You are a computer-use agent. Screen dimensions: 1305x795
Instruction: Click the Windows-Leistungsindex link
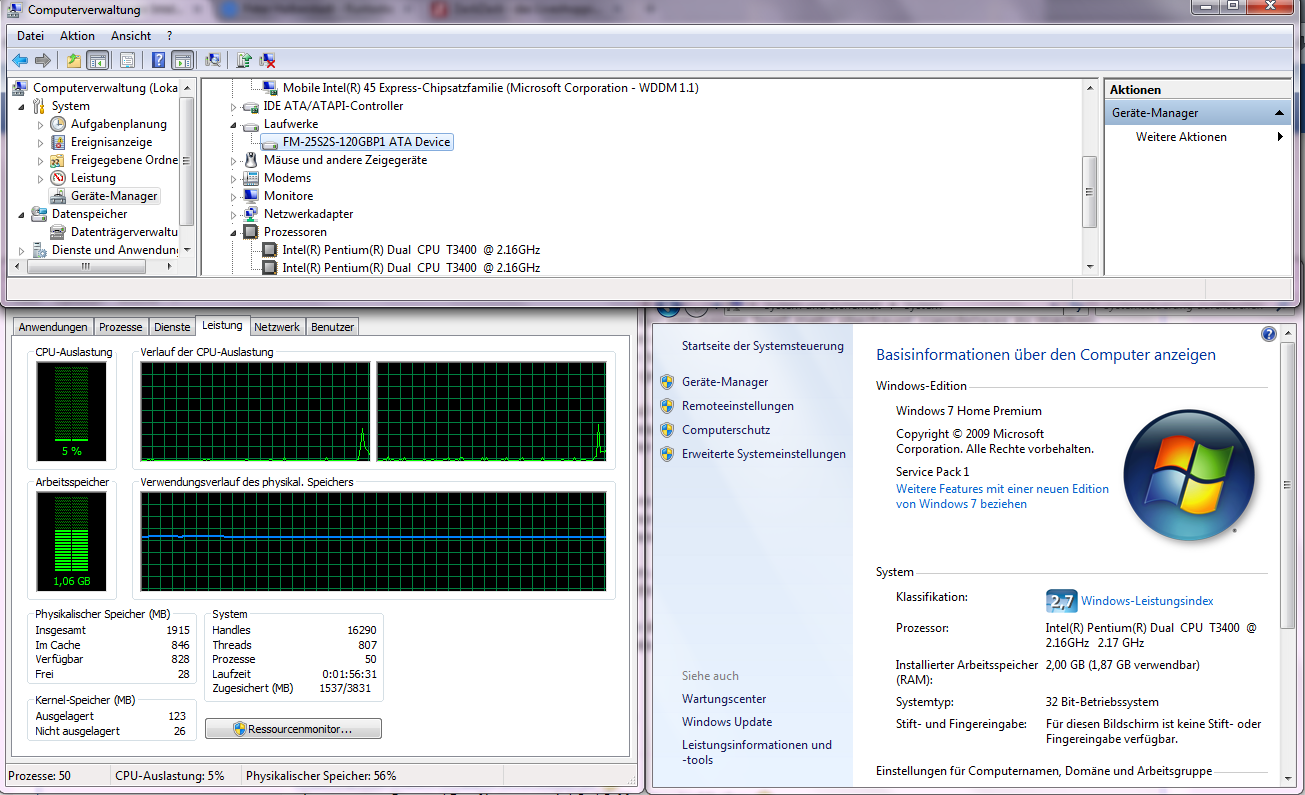click(x=1147, y=601)
